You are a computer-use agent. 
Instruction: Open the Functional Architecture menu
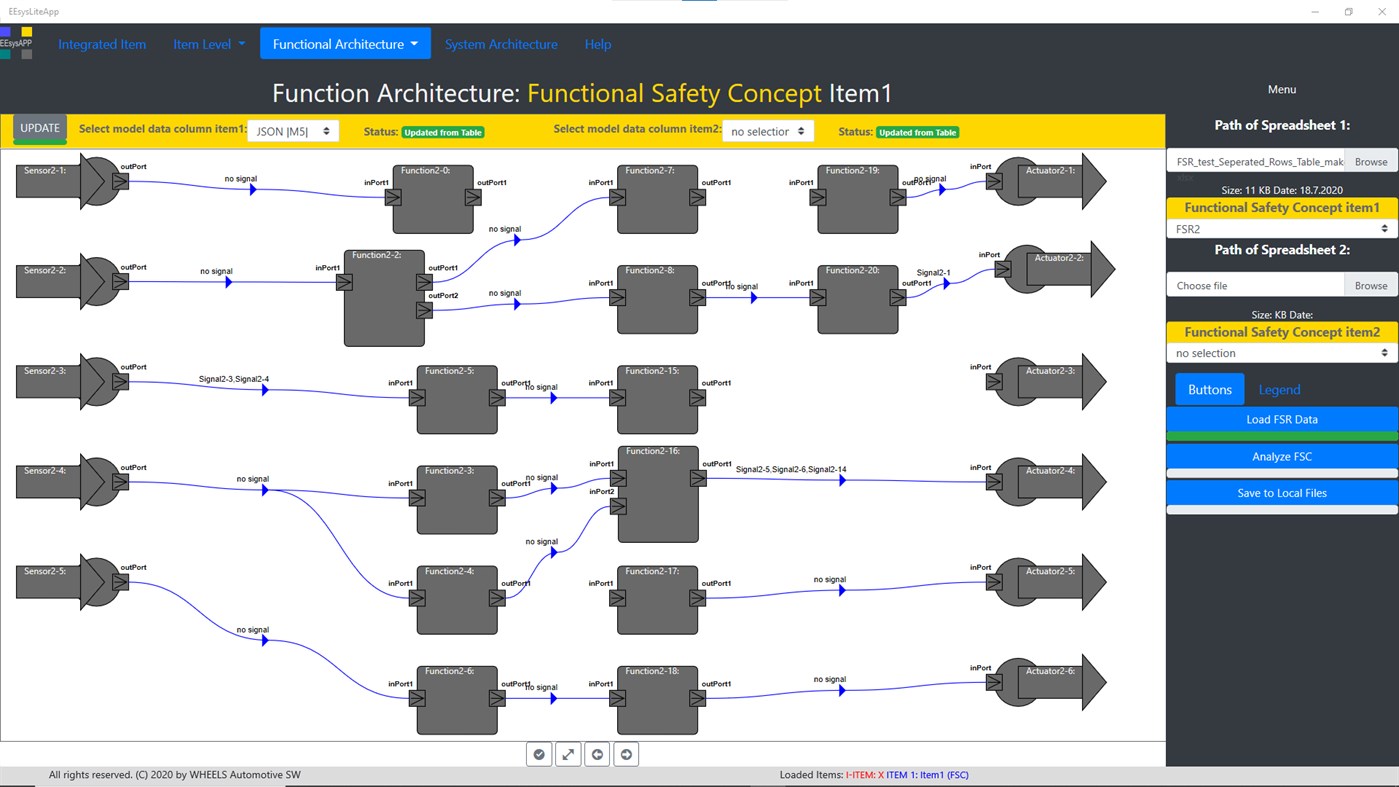[345, 43]
